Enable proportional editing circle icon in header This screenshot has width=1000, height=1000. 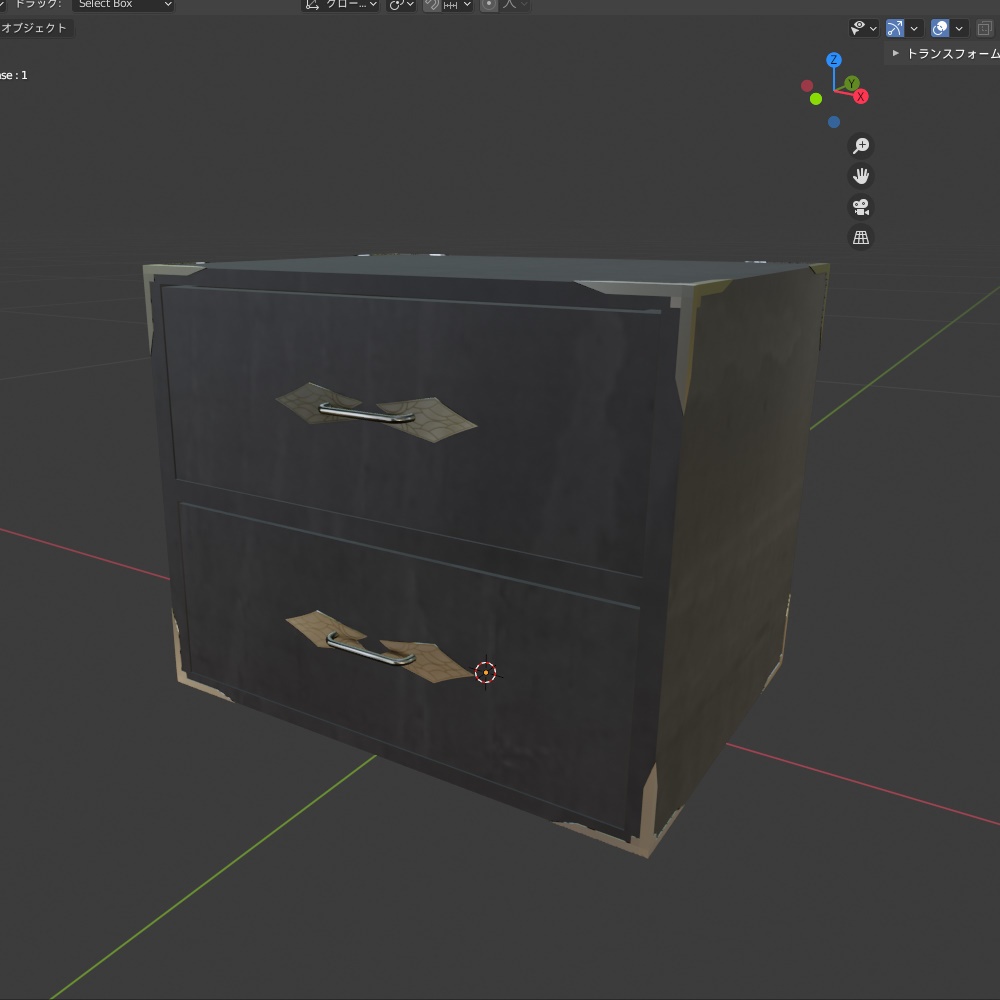tap(487, 5)
